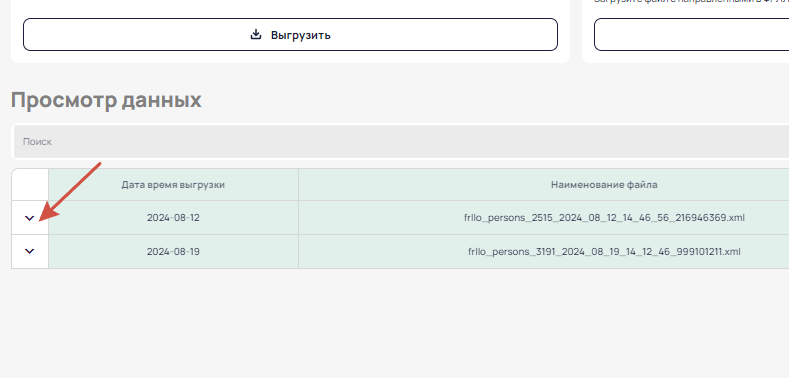Click the Выгрузить button label

click(x=300, y=35)
